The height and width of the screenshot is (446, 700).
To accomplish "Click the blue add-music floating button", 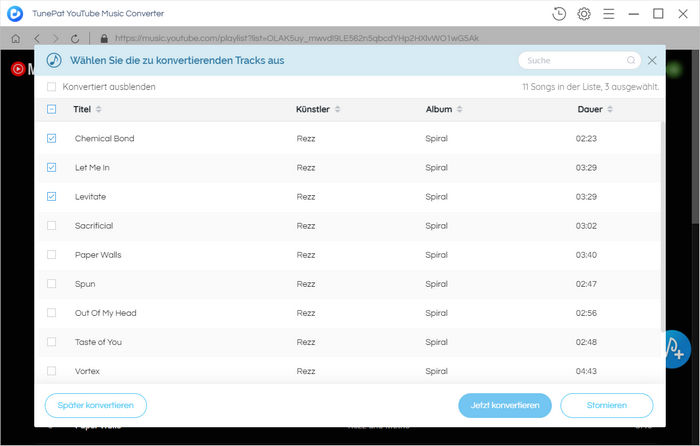I will [678, 350].
